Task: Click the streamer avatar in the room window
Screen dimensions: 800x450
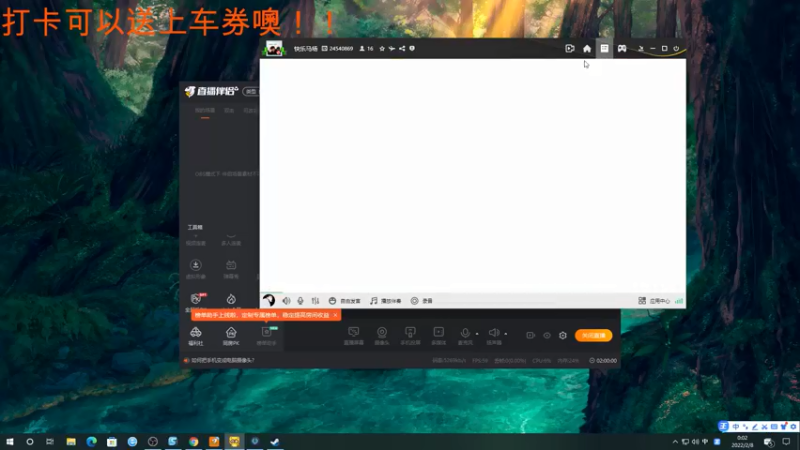Action: click(274, 48)
